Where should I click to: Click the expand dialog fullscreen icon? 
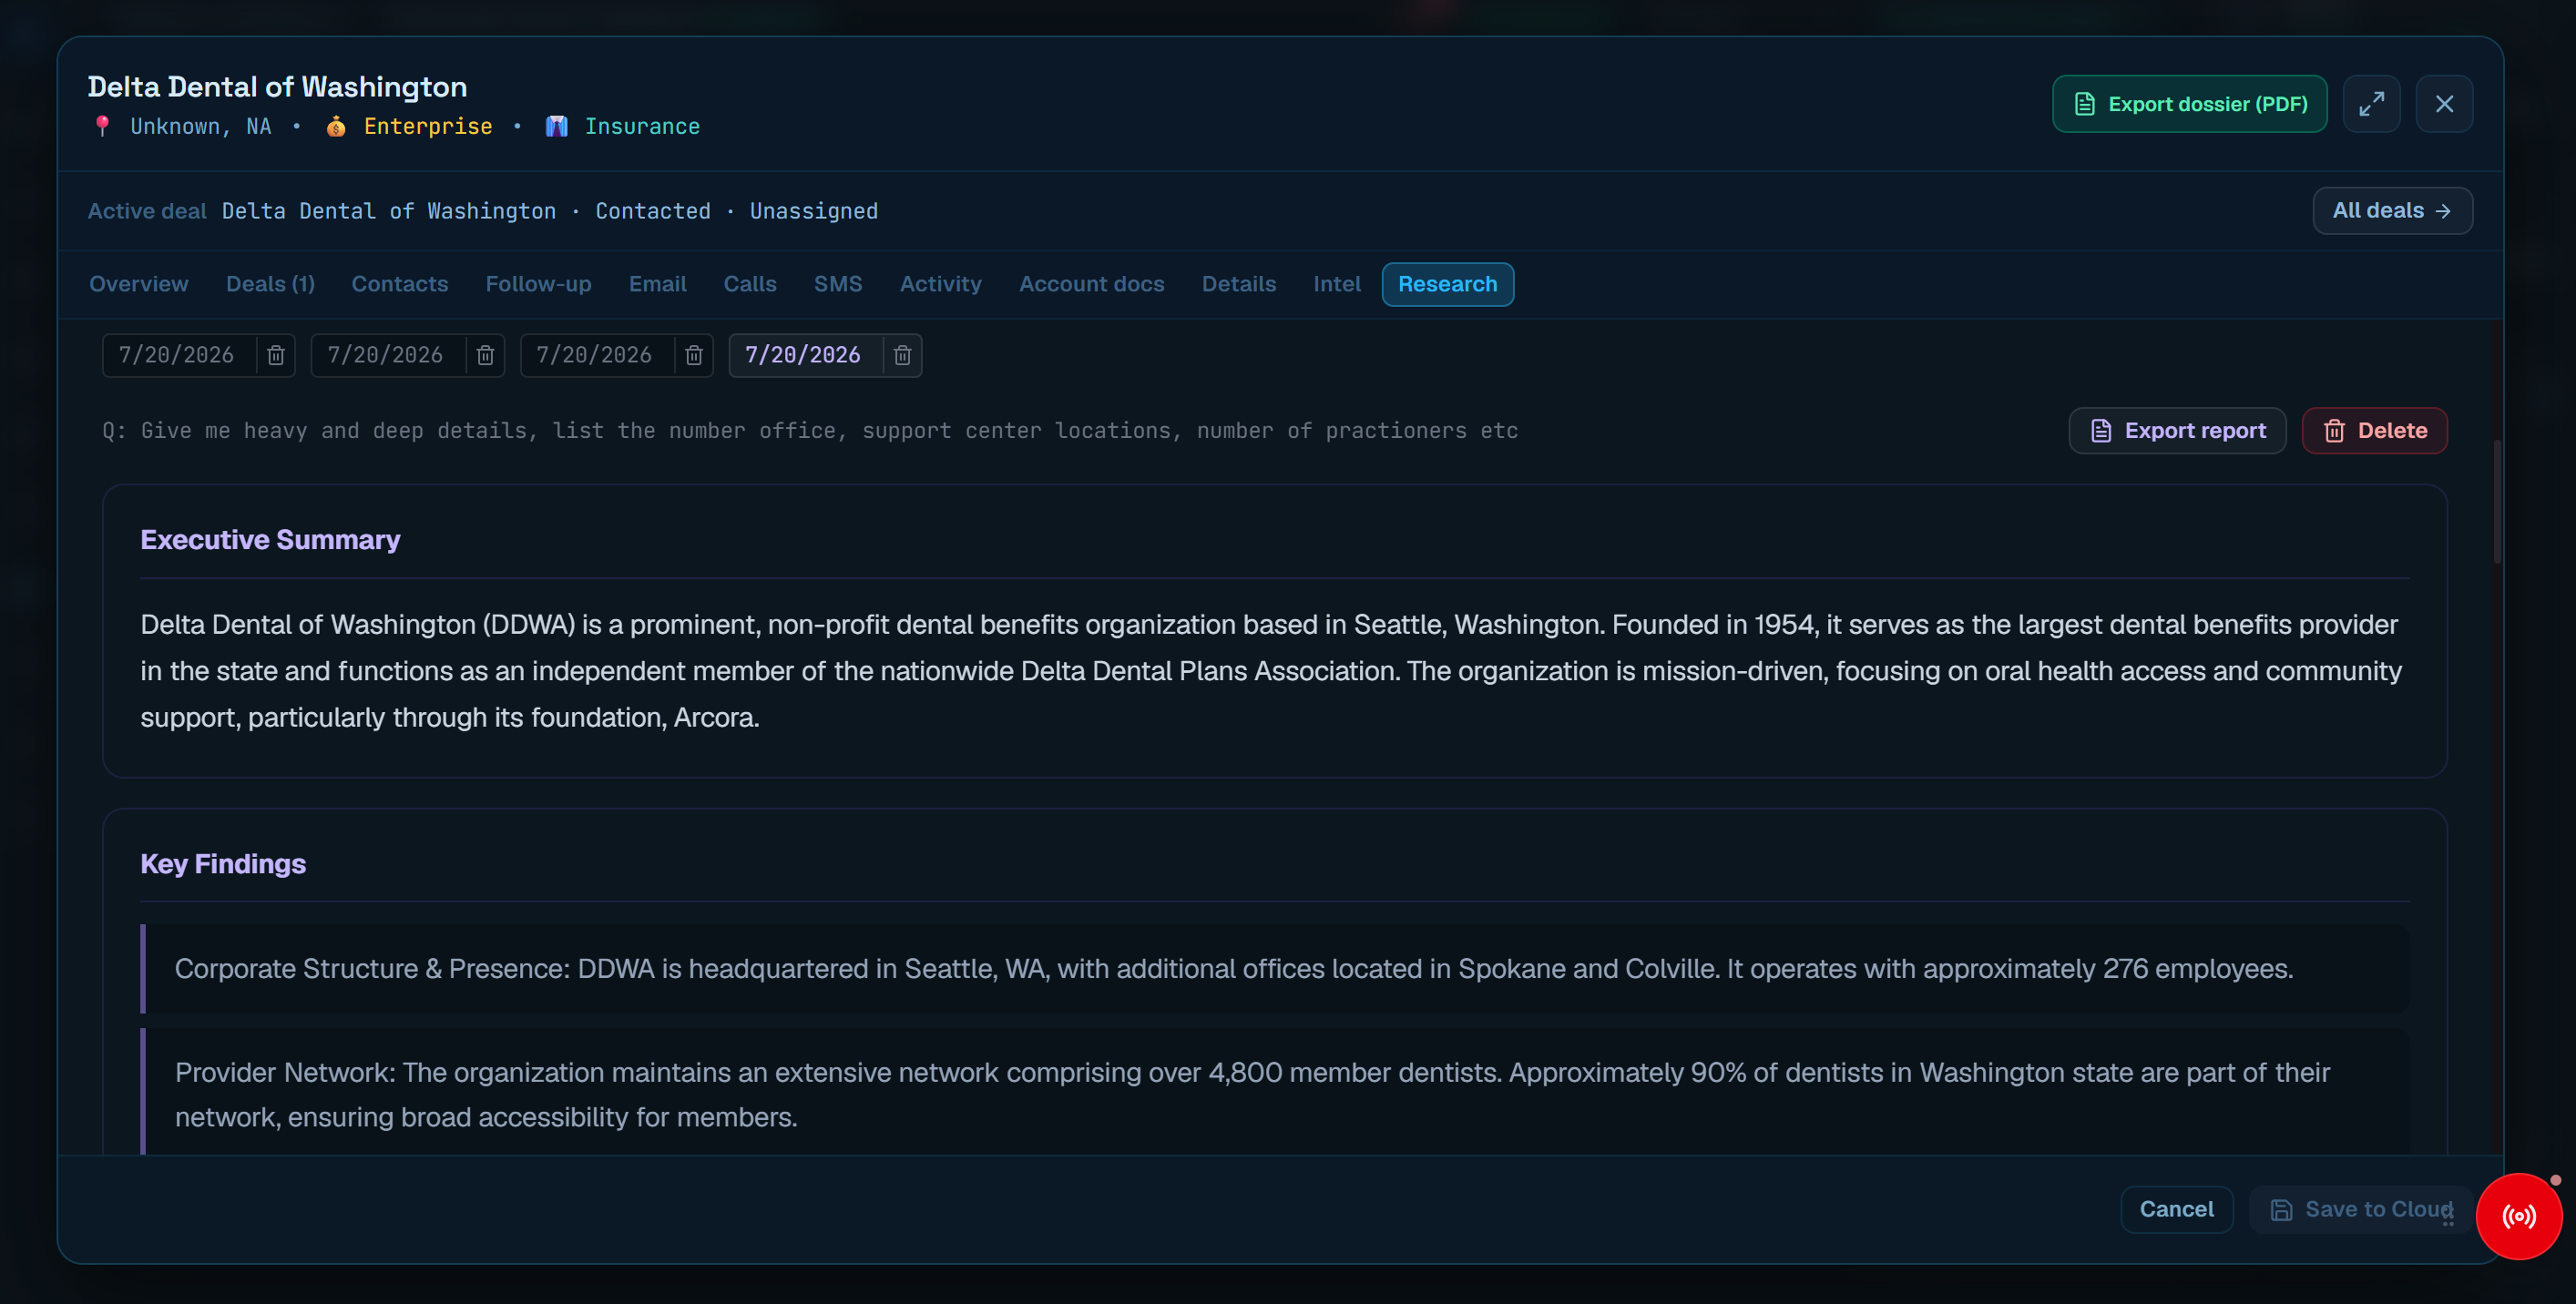point(2371,104)
